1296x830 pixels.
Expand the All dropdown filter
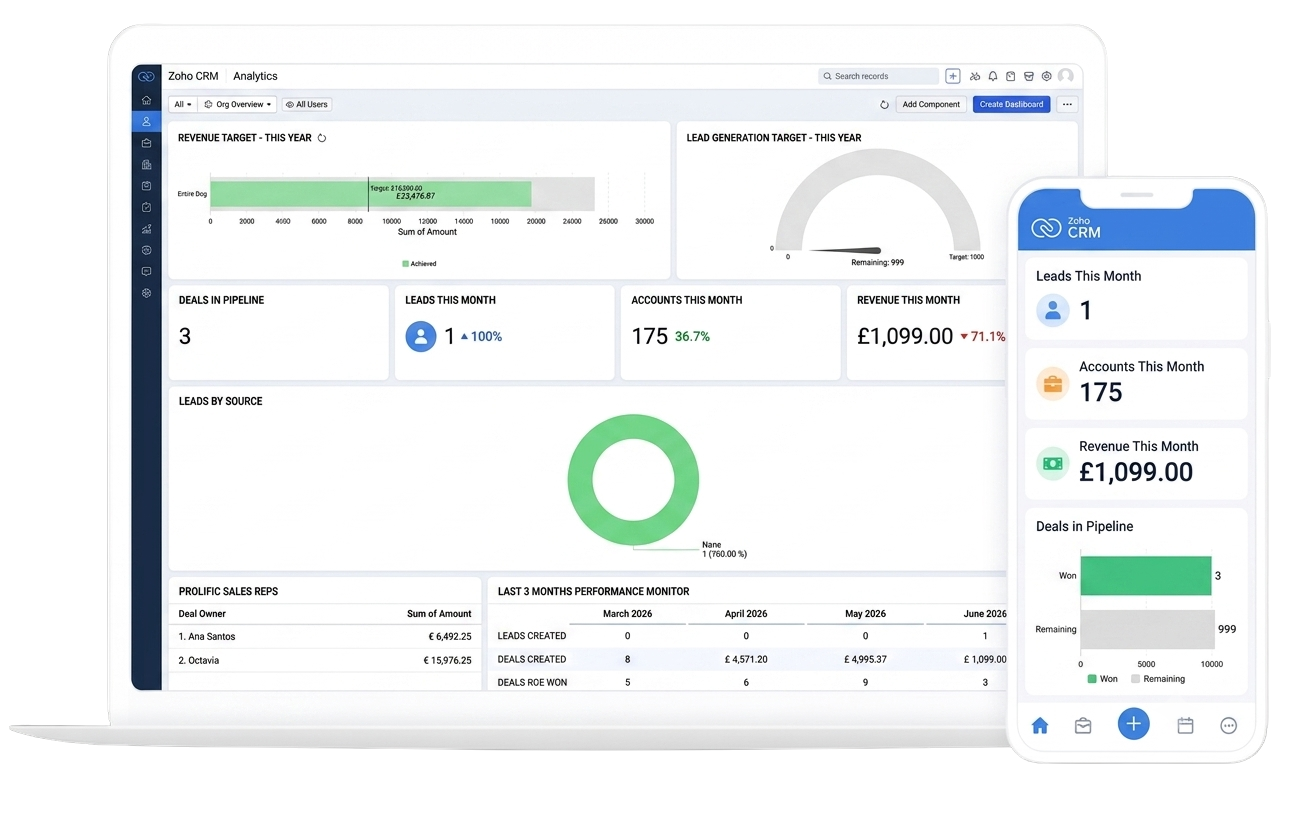coord(183,104)
